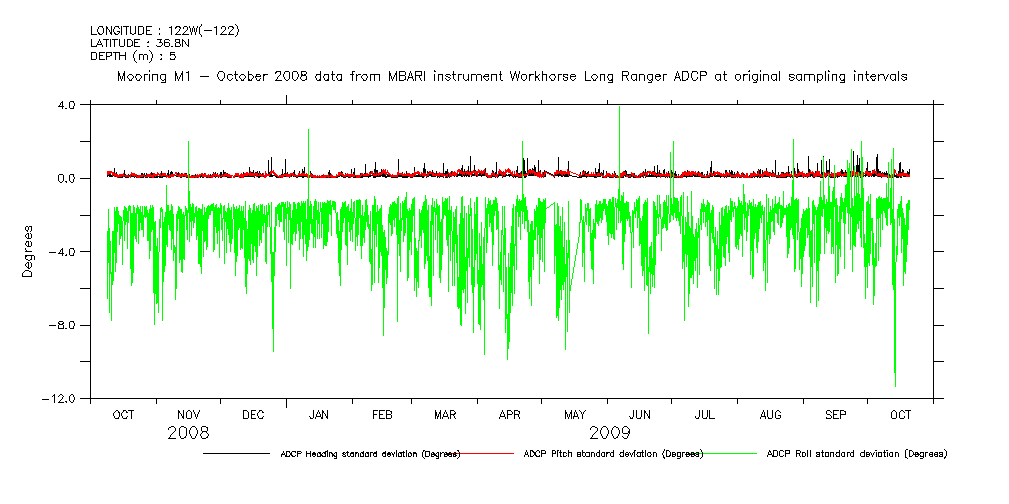Click the -12.0 y-axis tick label

[62, 399]
